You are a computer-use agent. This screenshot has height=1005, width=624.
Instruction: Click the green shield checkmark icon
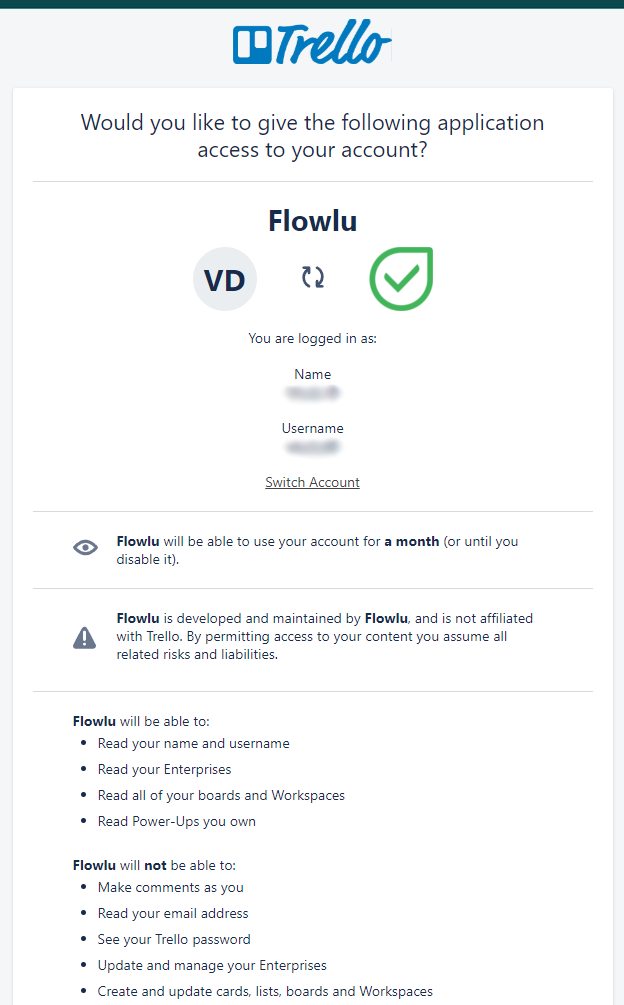point(401,279)
